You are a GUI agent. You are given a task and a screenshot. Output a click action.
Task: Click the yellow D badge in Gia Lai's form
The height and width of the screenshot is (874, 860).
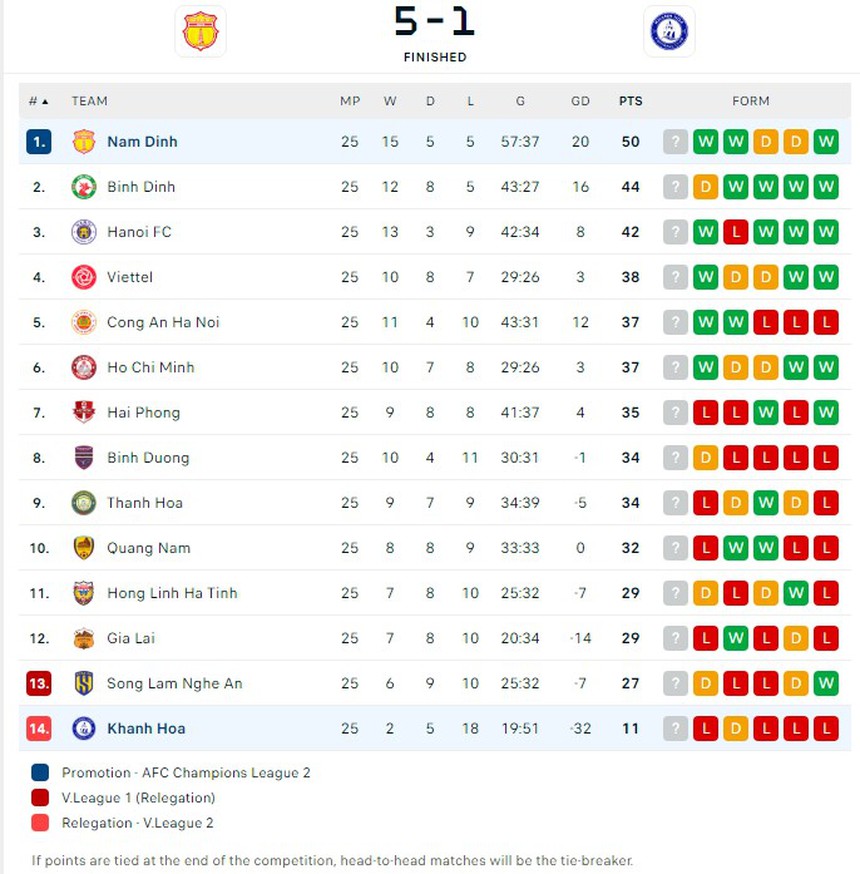[796, 638]
